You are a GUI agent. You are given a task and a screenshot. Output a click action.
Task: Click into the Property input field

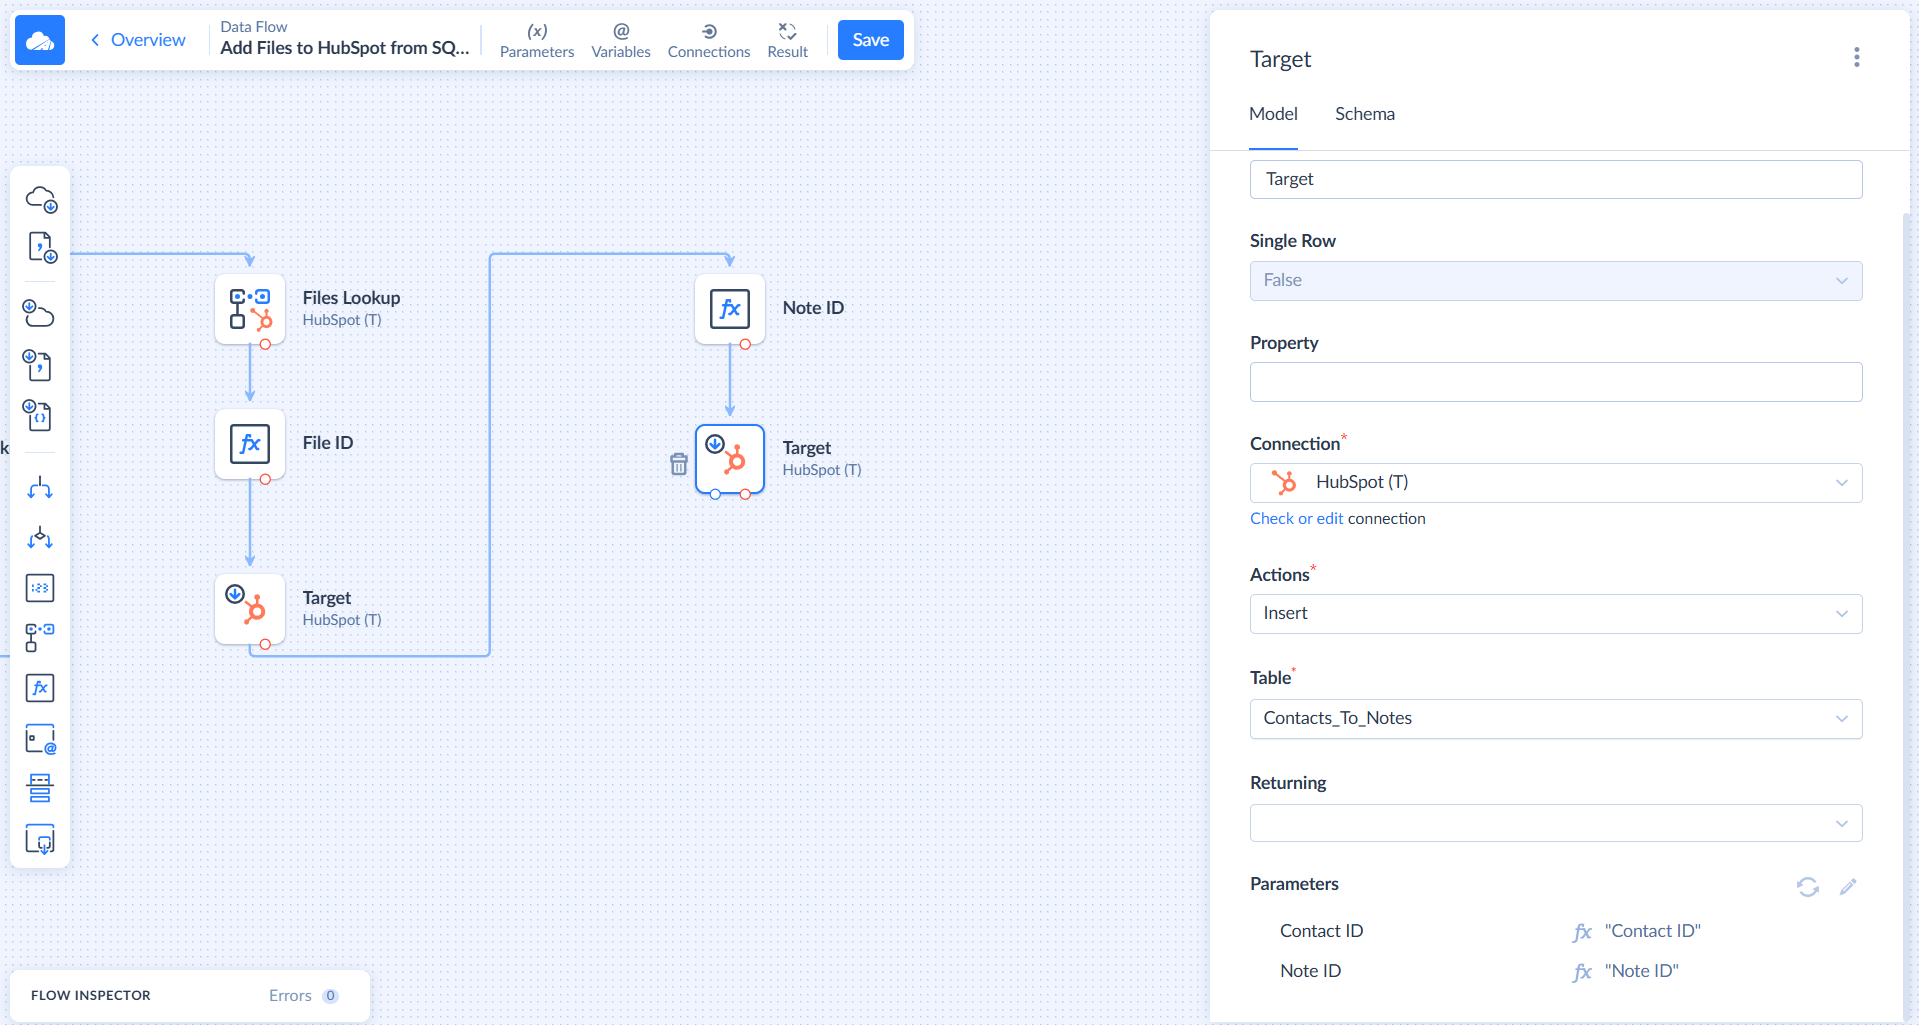coord(1555,382)
